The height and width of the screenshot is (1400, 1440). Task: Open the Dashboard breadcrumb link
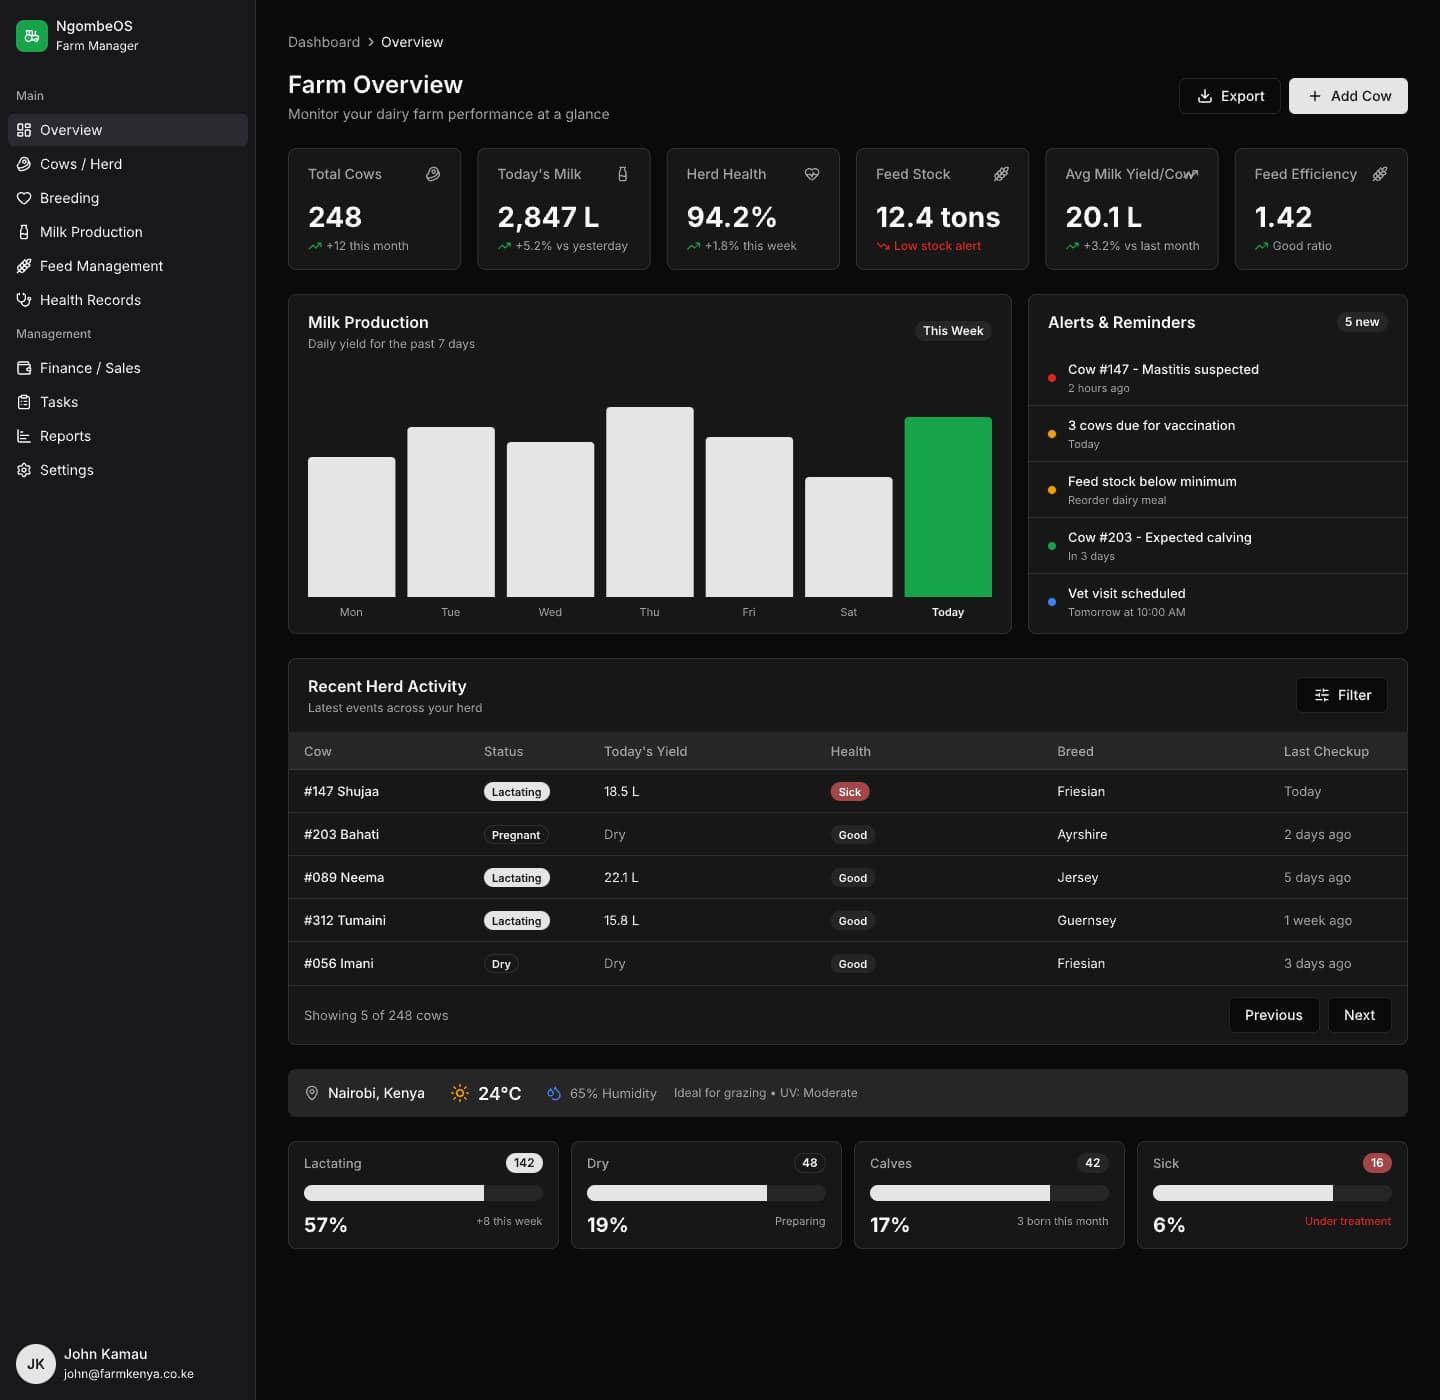click(324, 42)
